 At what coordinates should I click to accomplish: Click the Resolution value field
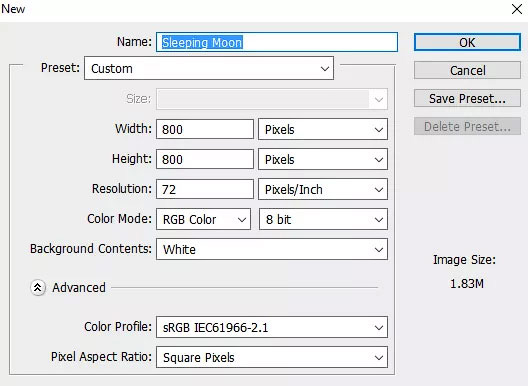click(x=205, y=189)
